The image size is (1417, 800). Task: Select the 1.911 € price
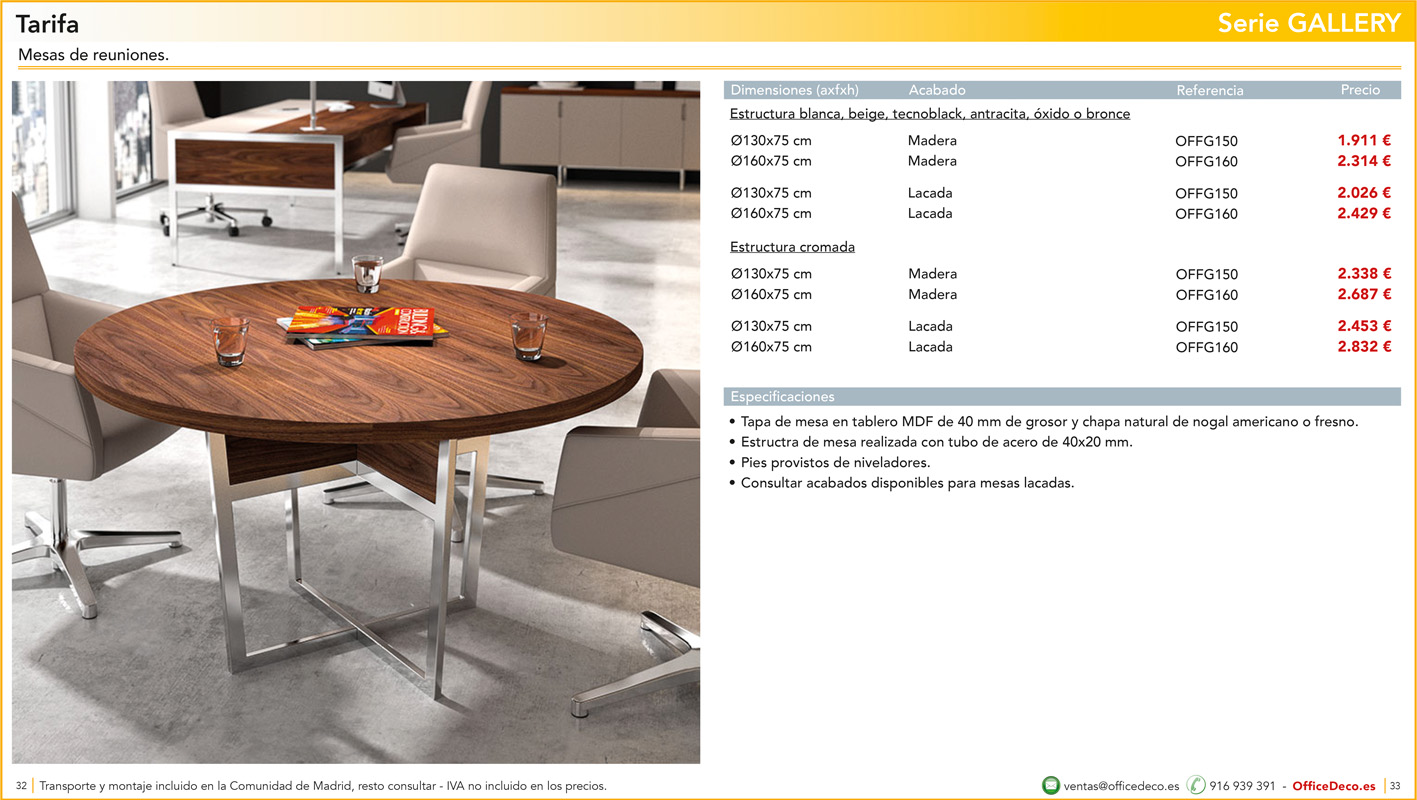click(1364, 141)
